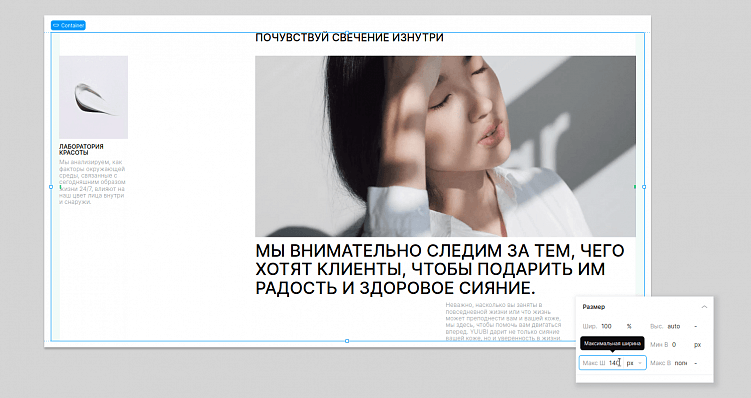751x398 pixels.
Task: Click the right middle resize handle of Container
Action: pos(644,187)
